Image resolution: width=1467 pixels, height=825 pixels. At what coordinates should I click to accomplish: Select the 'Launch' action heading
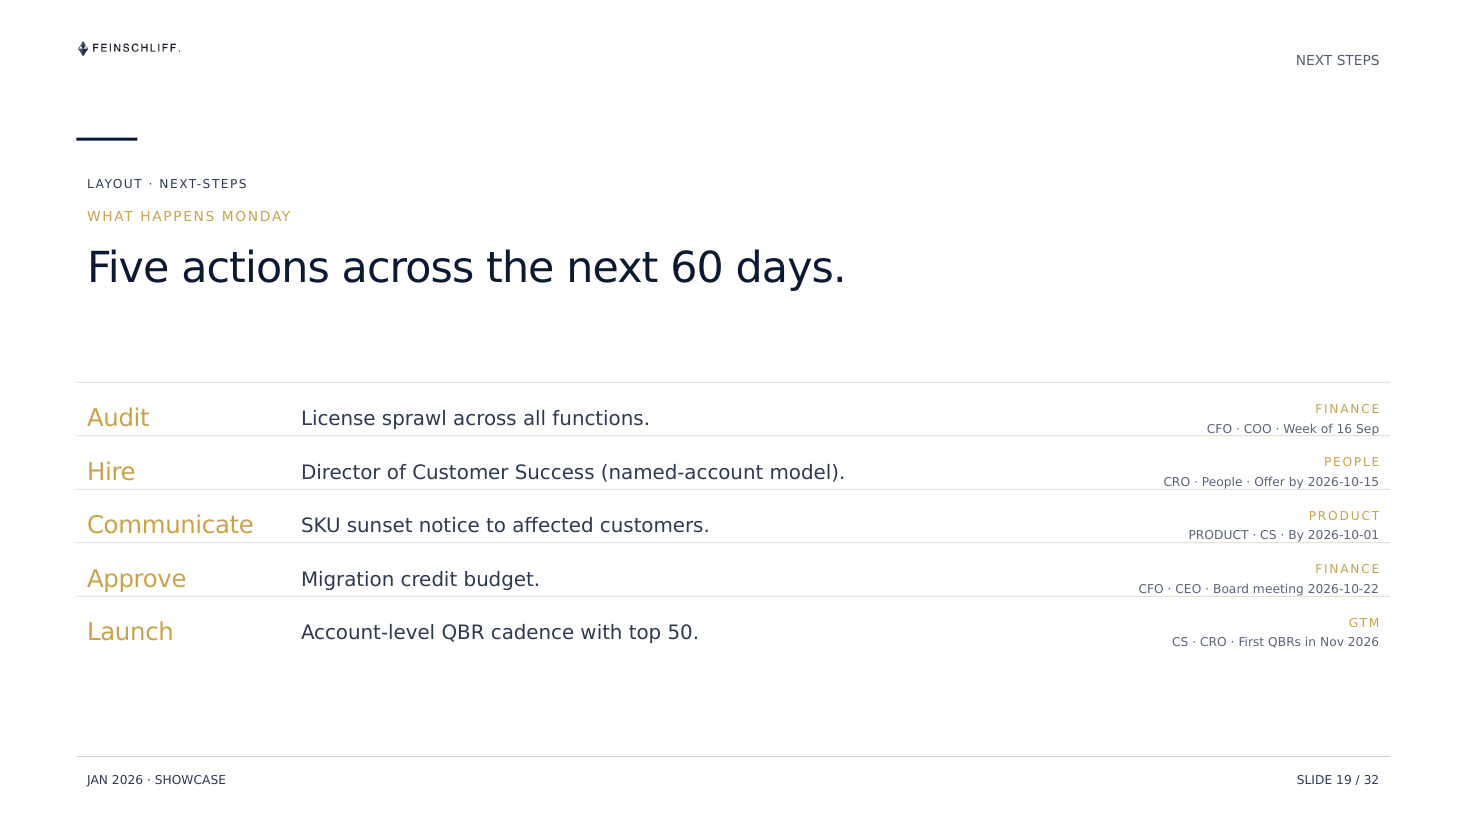pos(130,632)
